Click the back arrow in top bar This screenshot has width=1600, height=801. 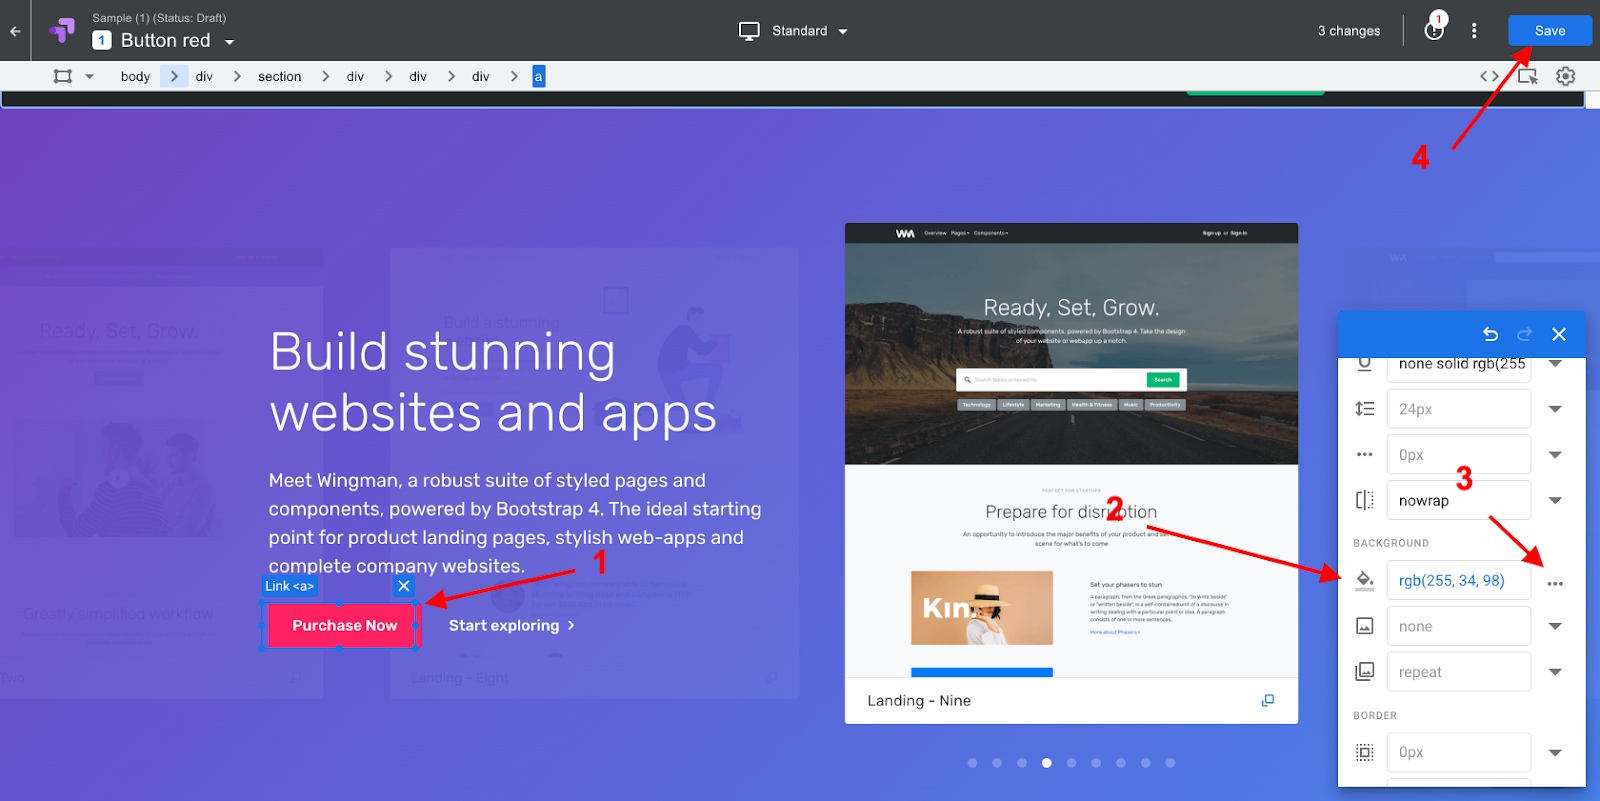coord(15,31)
